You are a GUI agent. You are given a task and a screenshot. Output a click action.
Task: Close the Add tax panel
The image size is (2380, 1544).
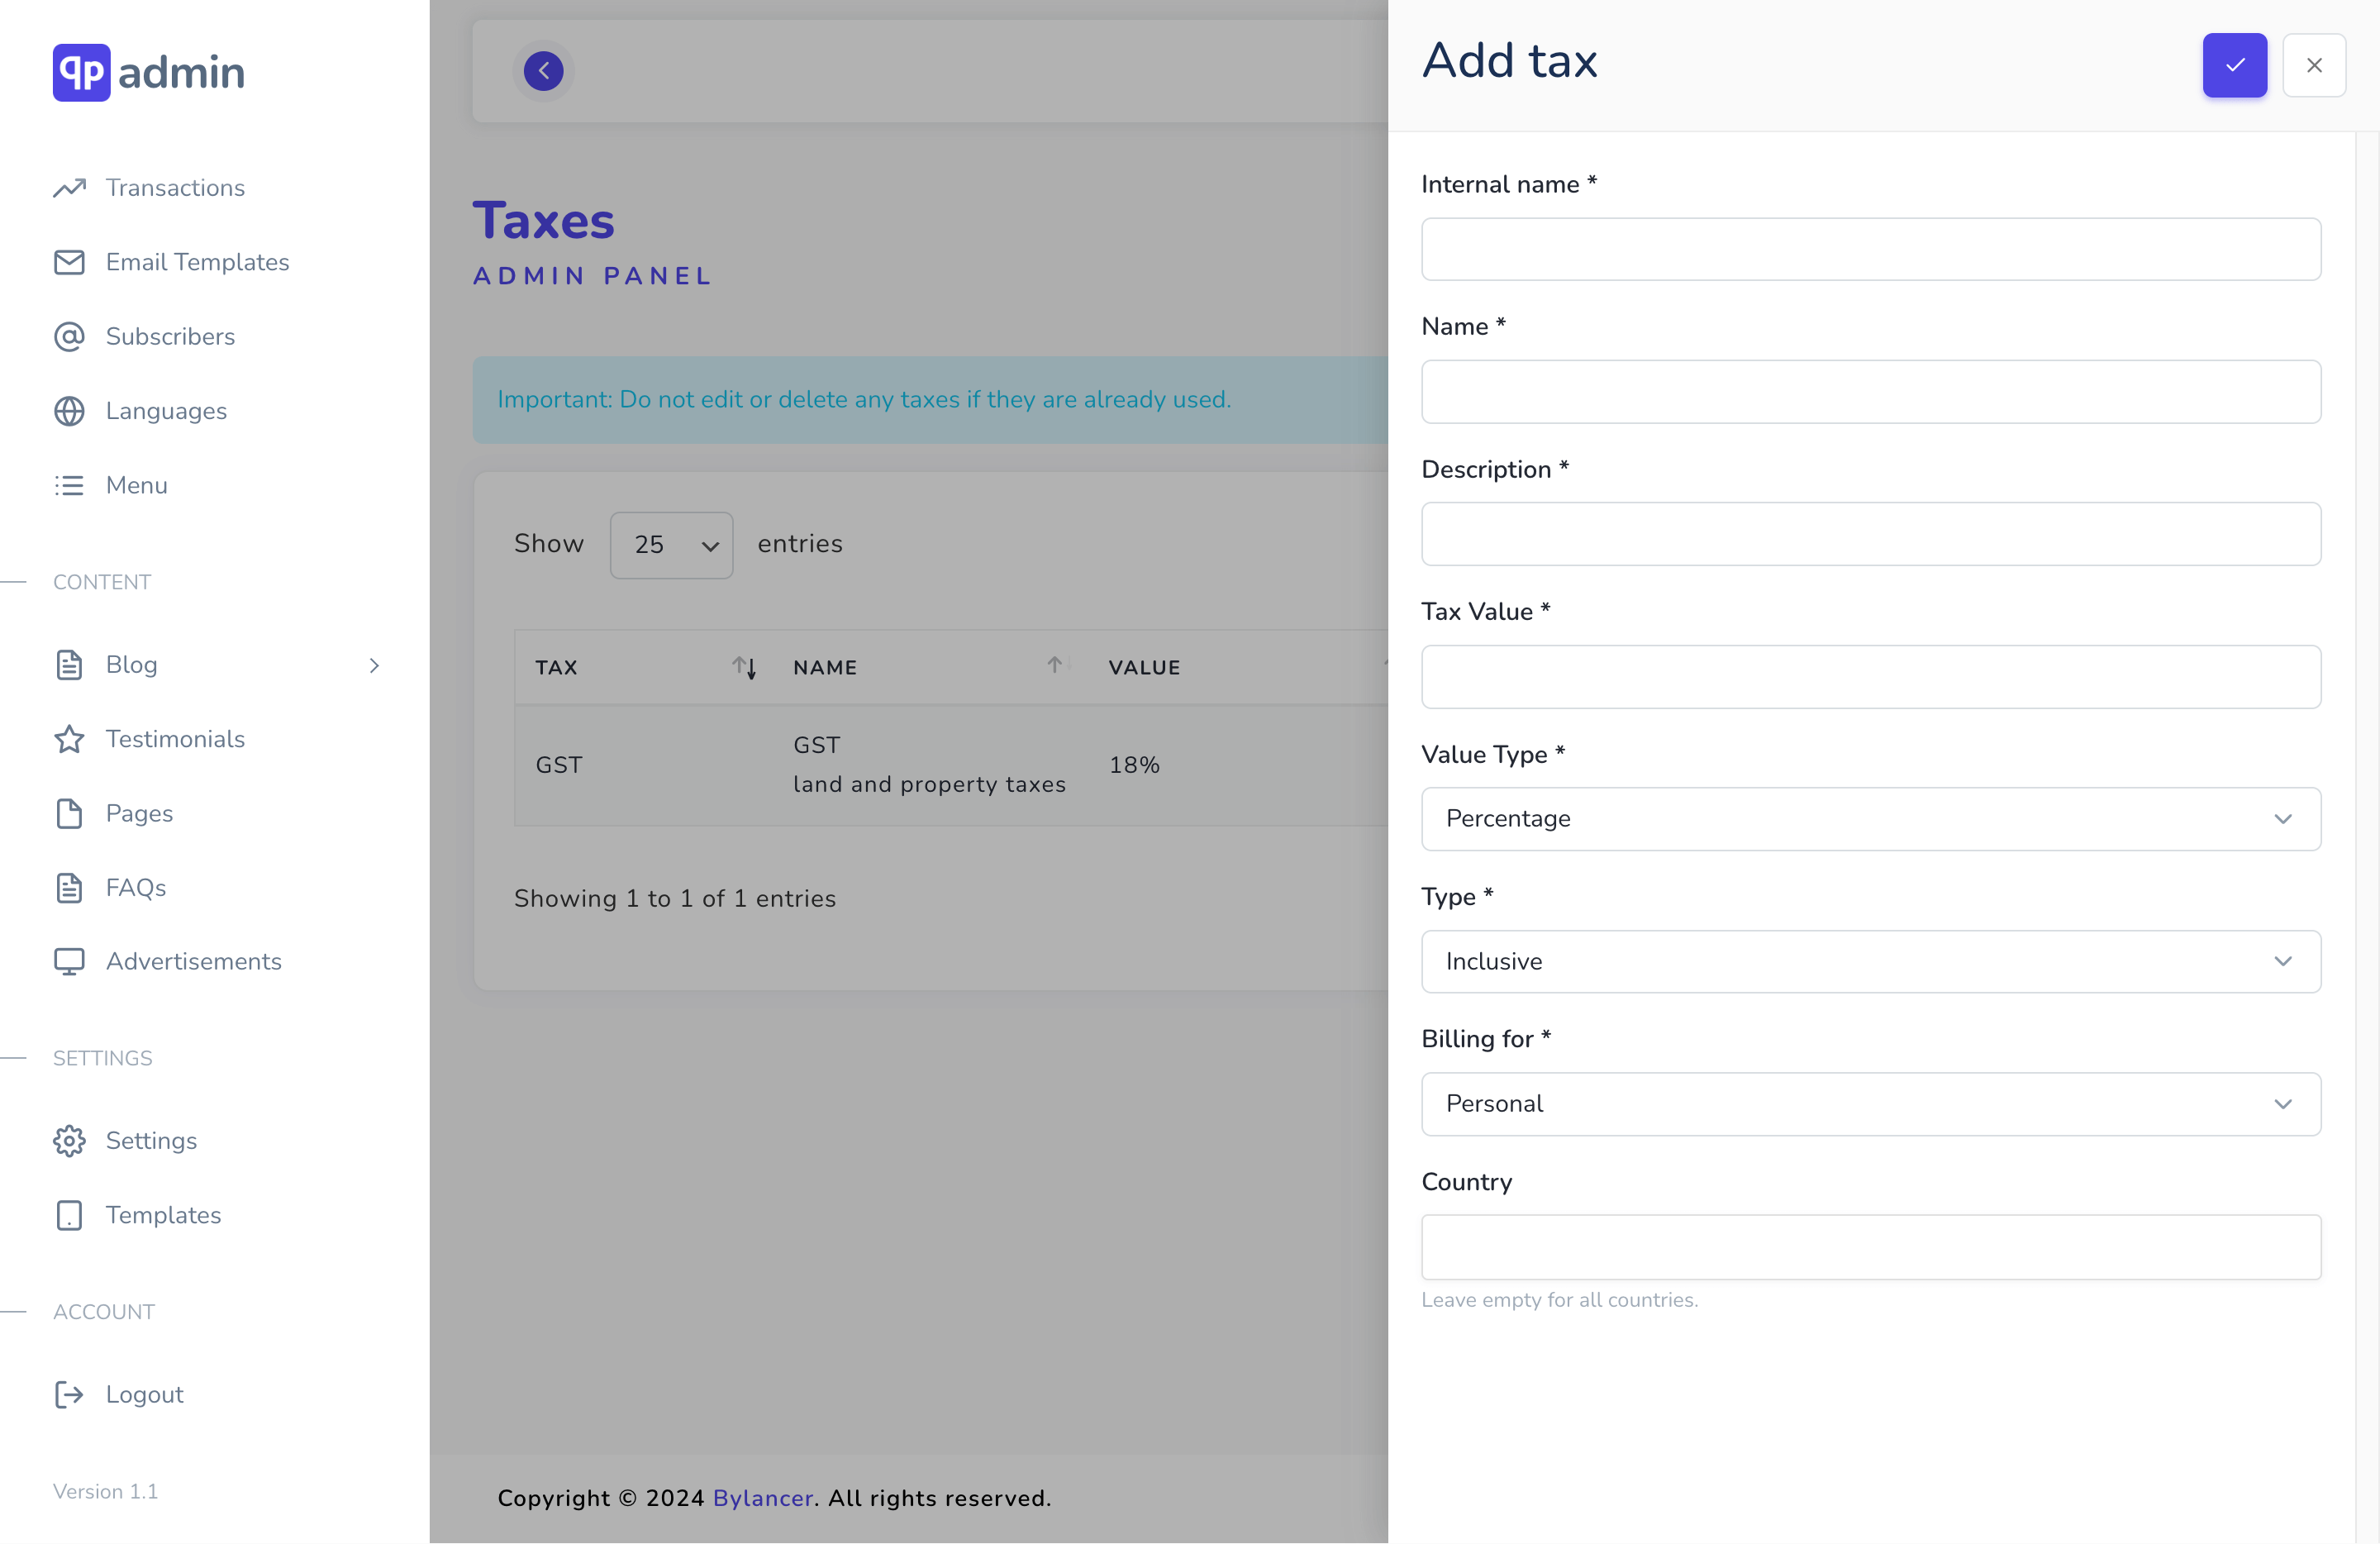(x=2314, y=65)
